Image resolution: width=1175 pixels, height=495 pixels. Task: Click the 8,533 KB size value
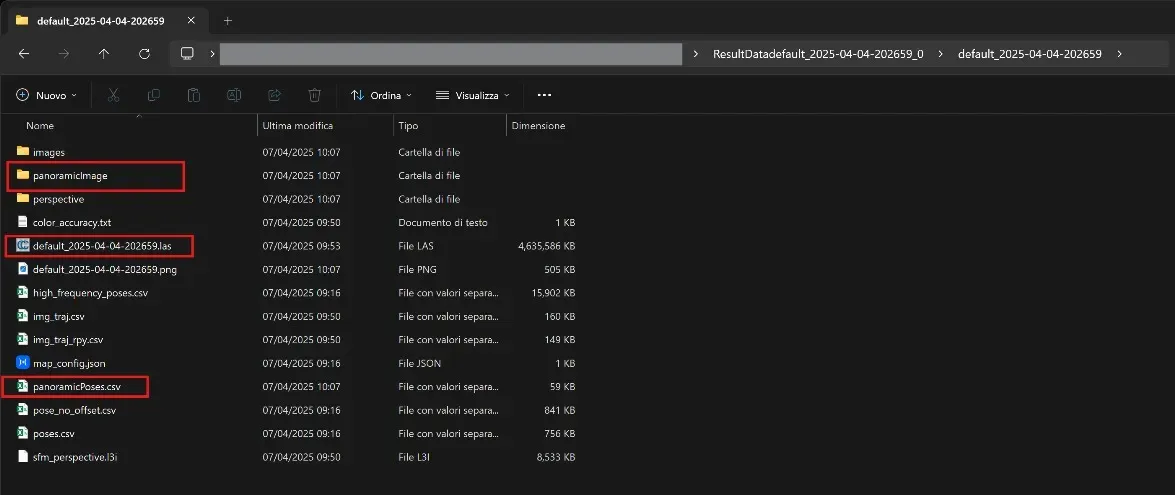tap(557, 456)
